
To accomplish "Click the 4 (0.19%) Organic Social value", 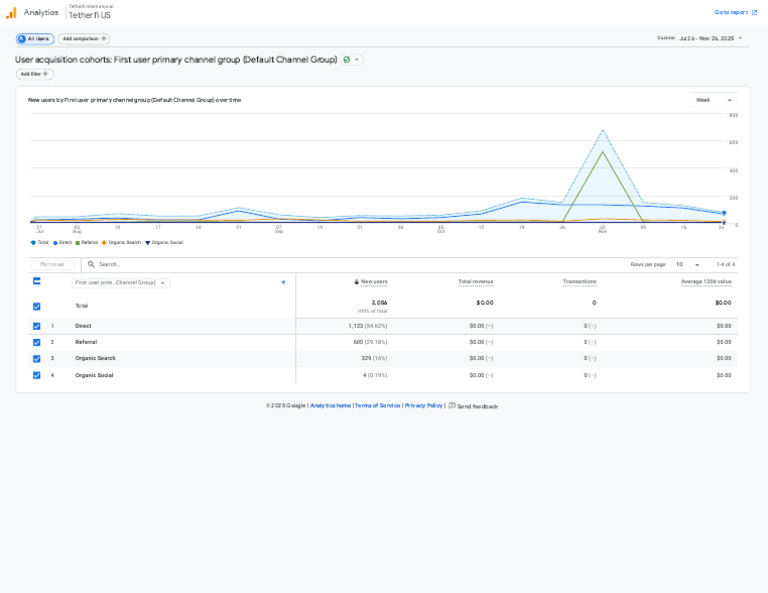I will point(375,375).
